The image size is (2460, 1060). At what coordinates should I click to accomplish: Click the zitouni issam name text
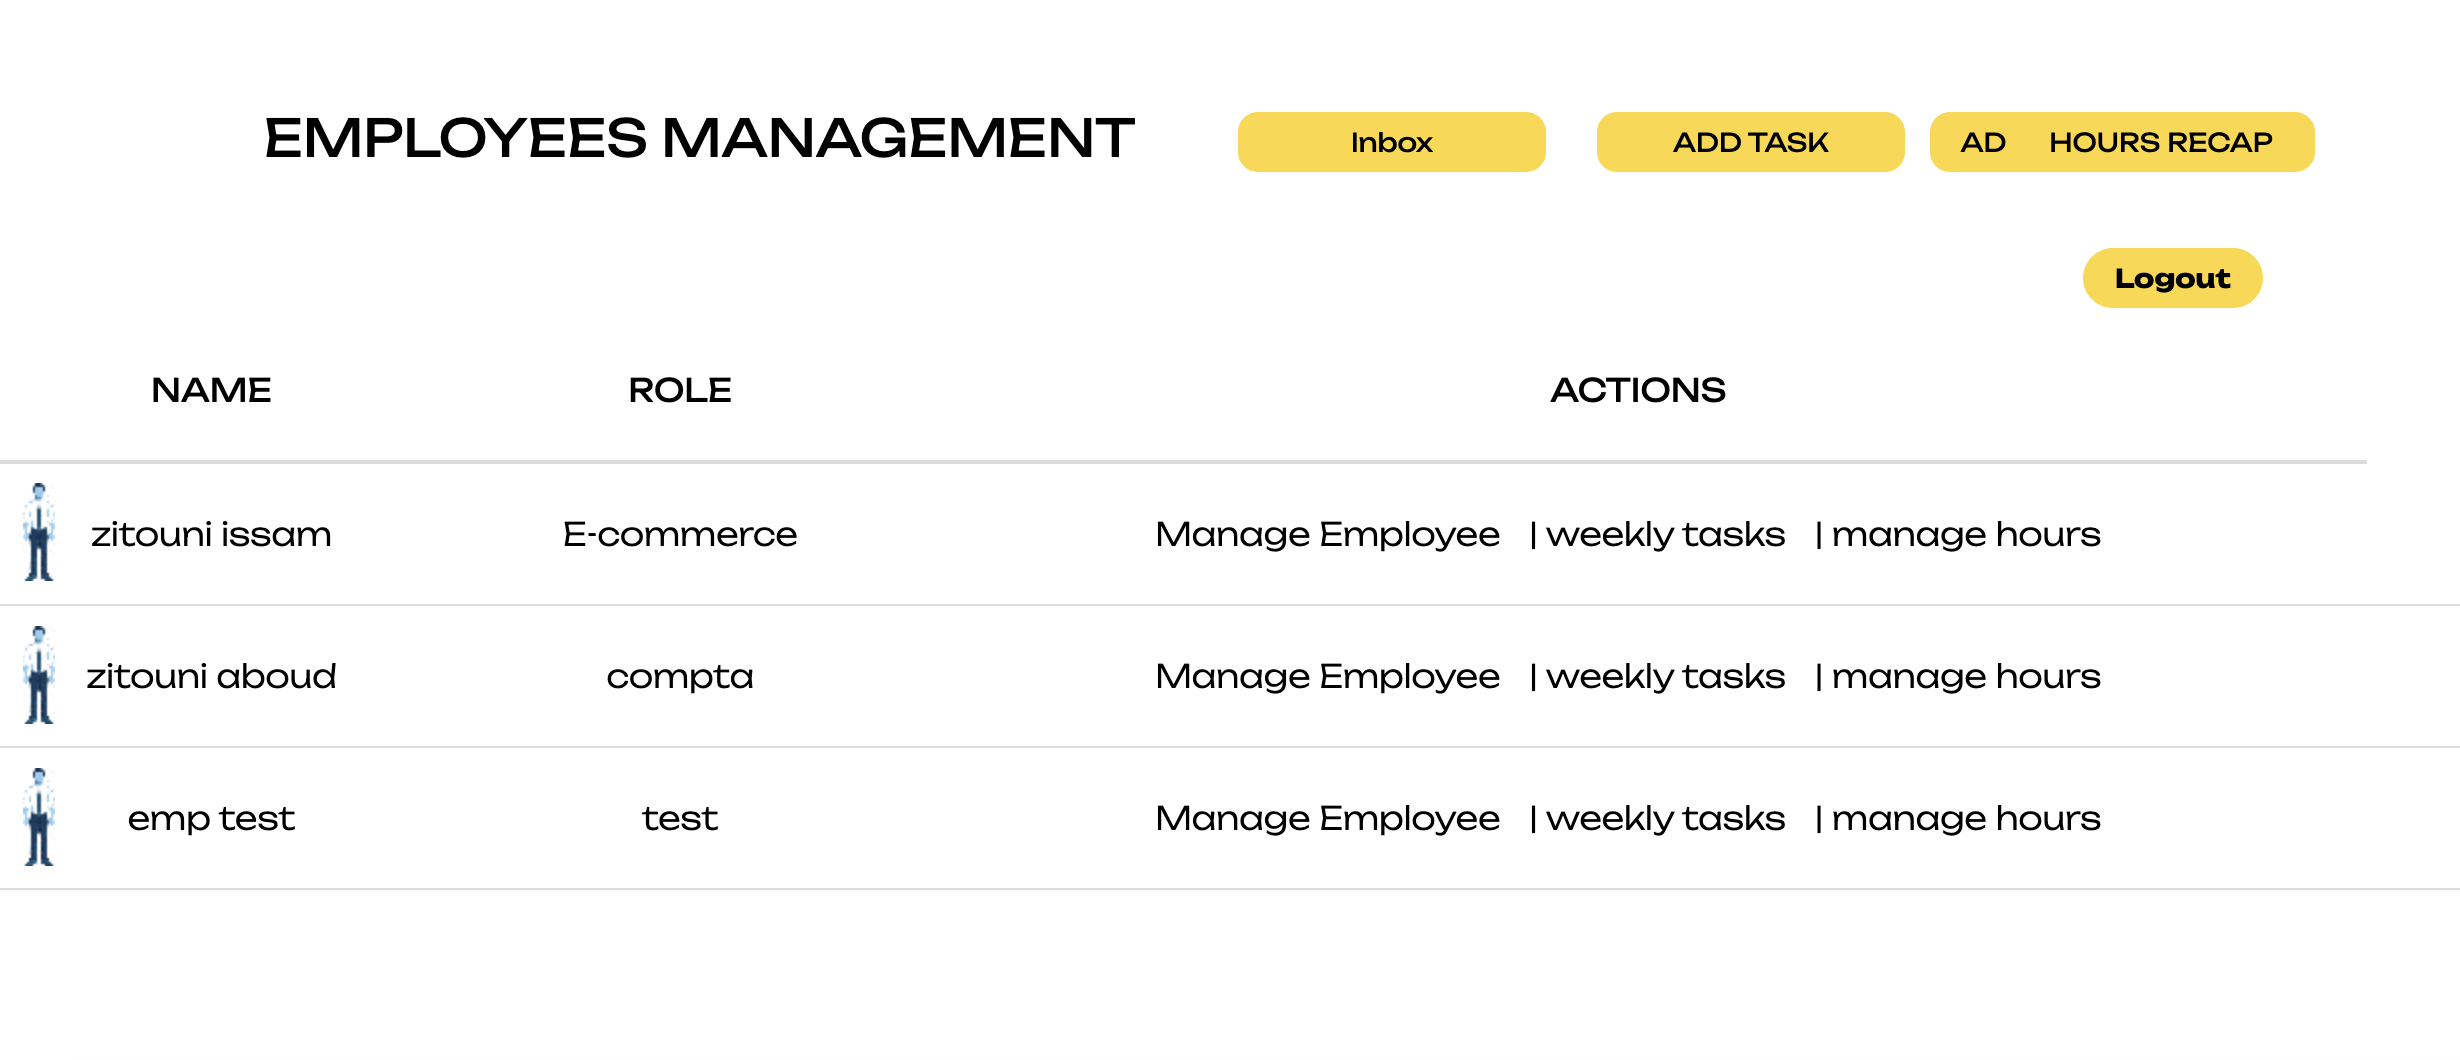(211, 534)
